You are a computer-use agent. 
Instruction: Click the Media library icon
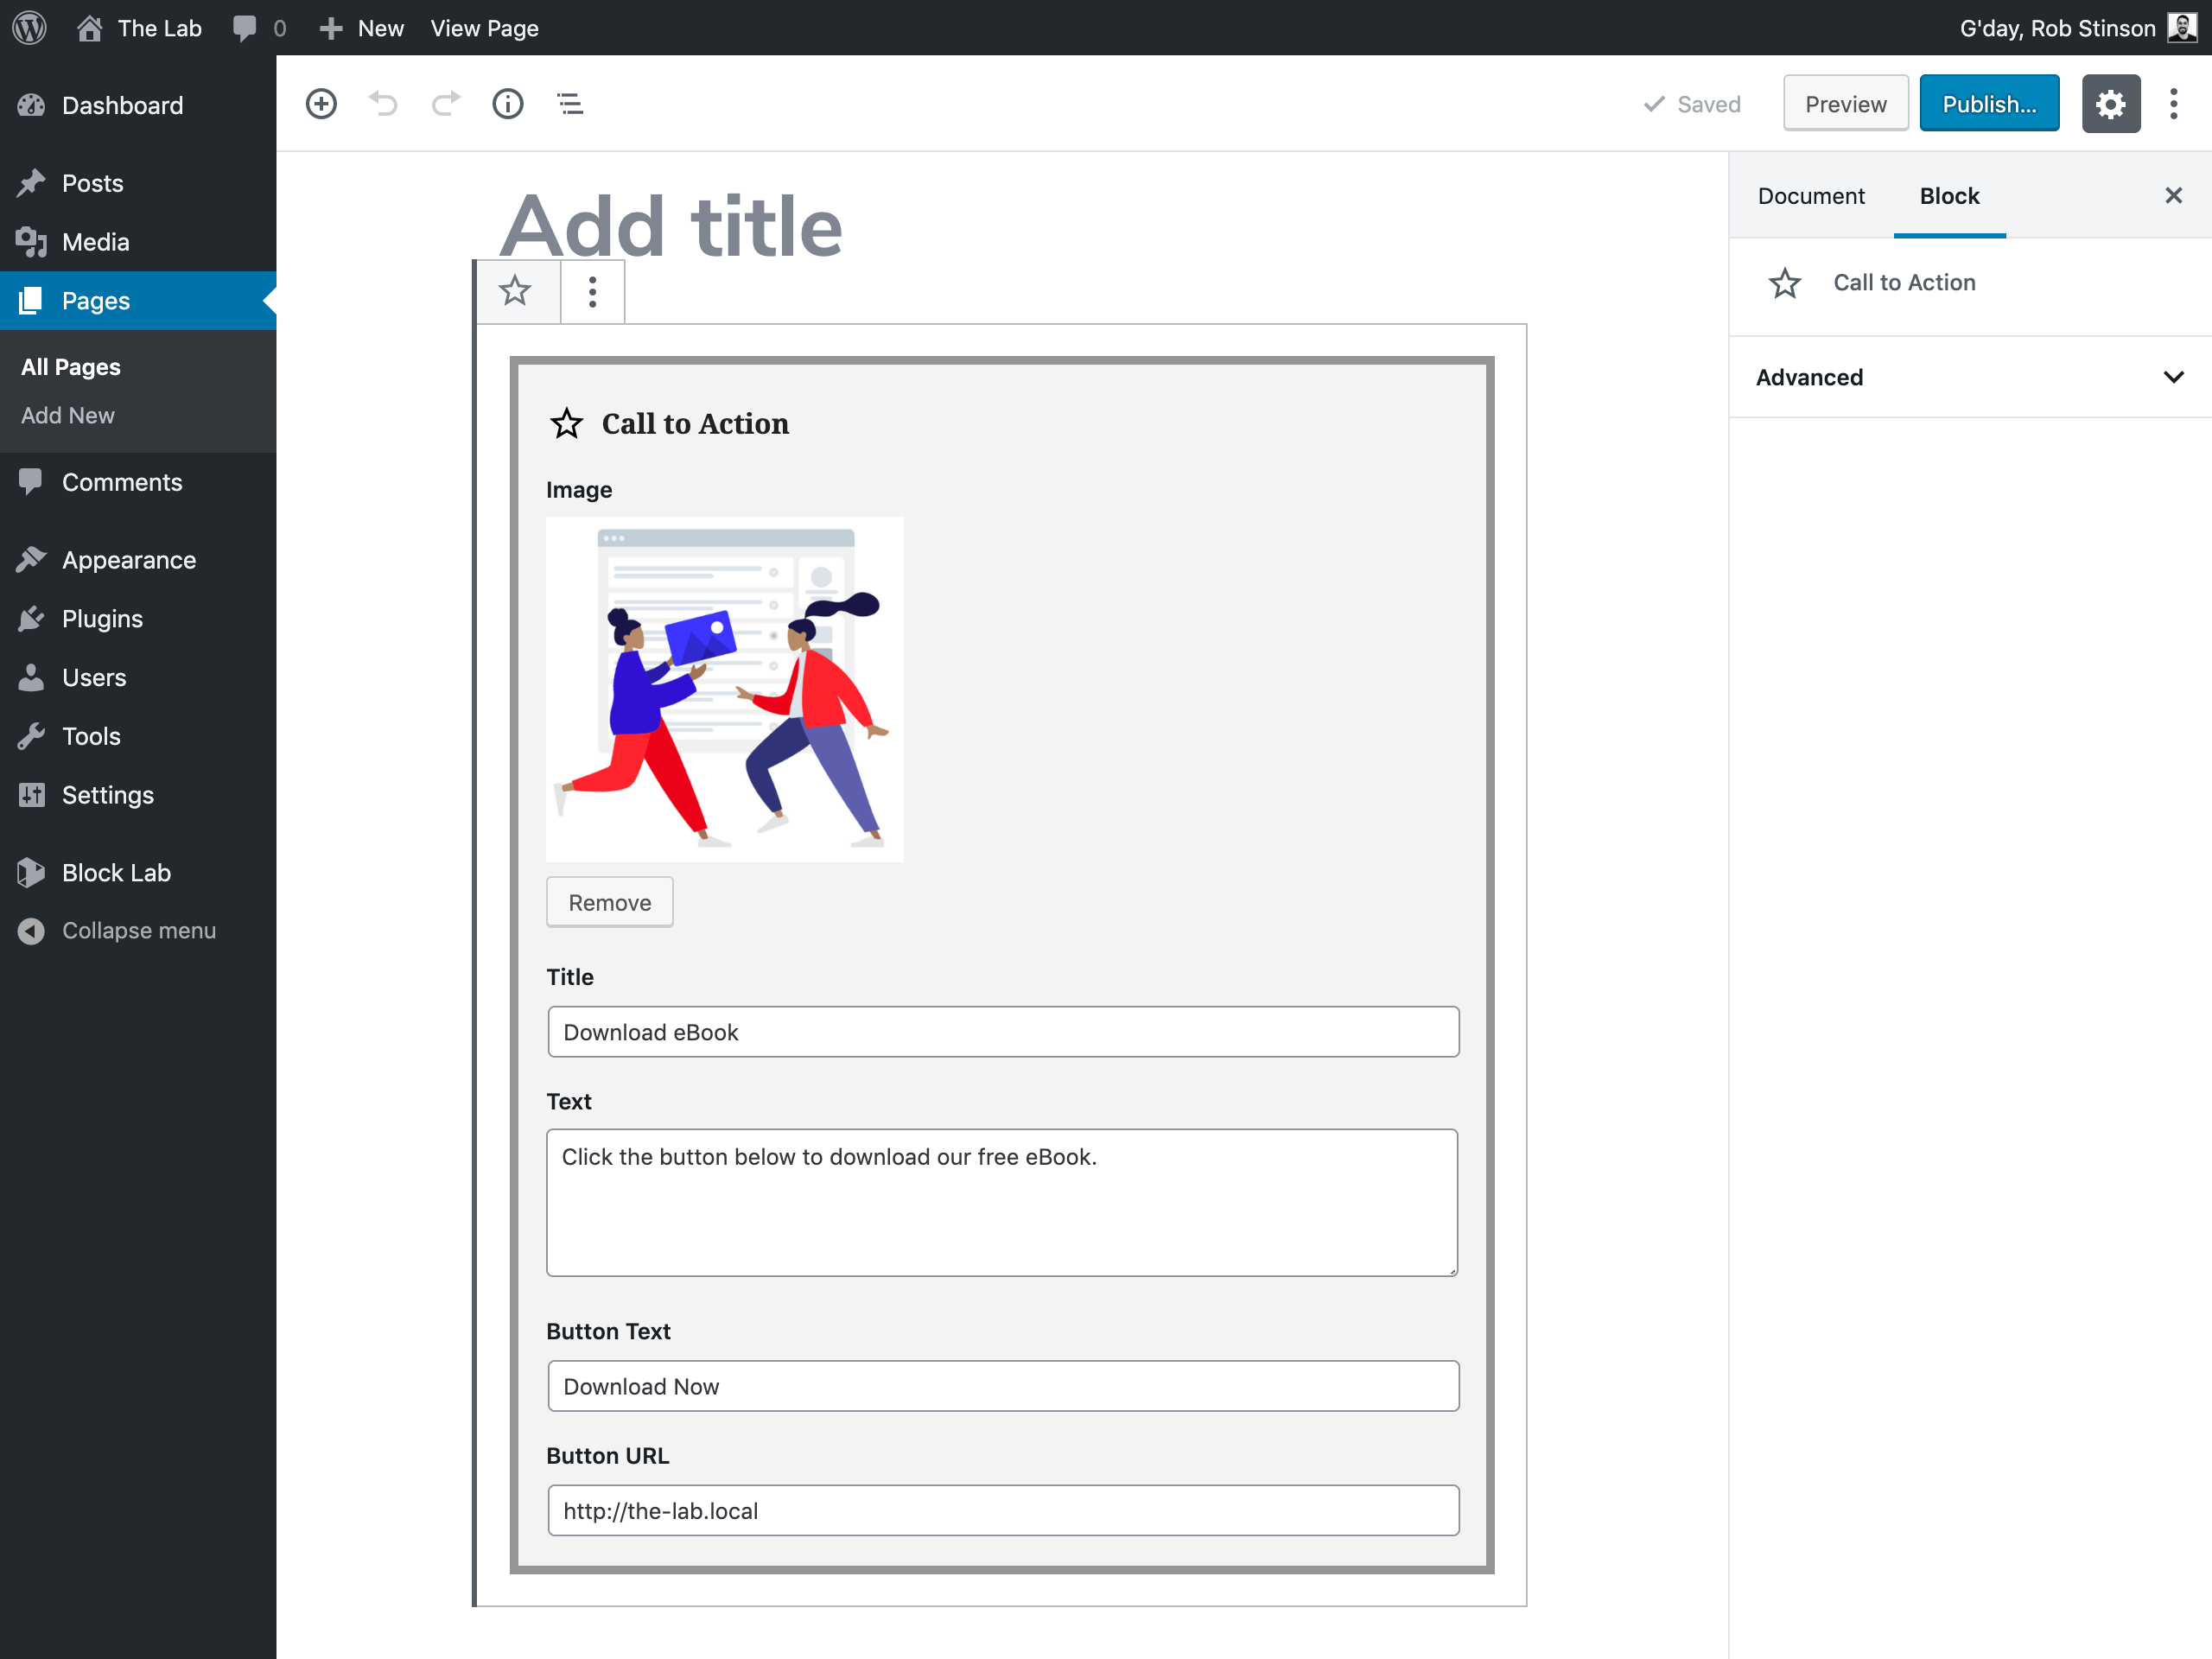(x=31, y=242)
